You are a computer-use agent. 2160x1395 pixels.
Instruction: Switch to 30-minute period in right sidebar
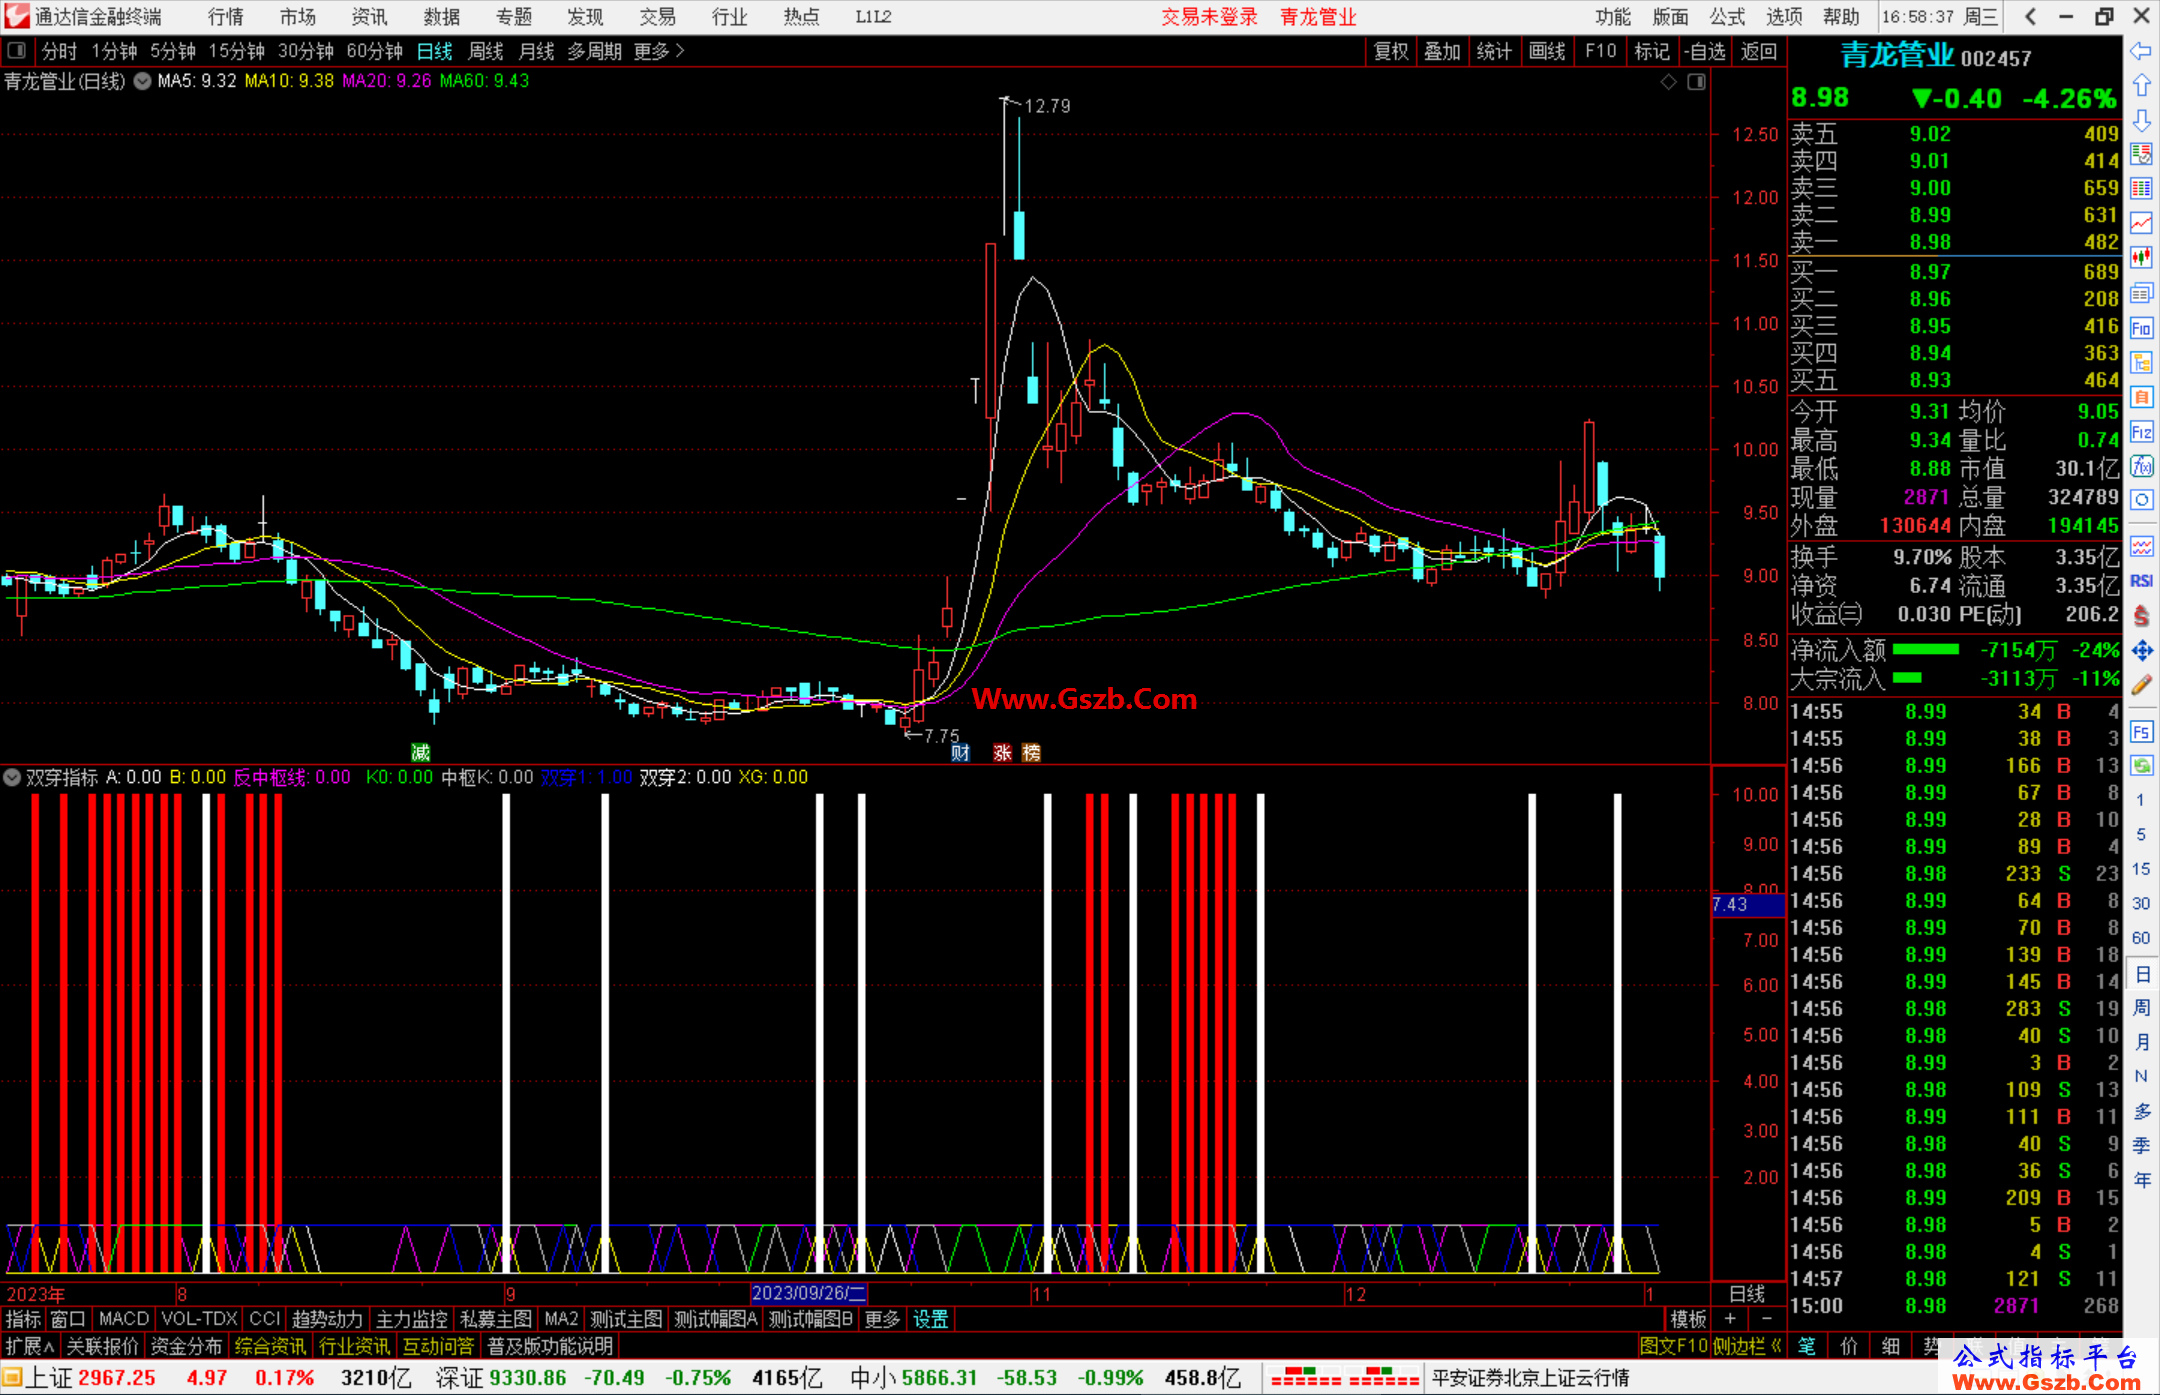pyautogui.click(x=2141, y=903)
